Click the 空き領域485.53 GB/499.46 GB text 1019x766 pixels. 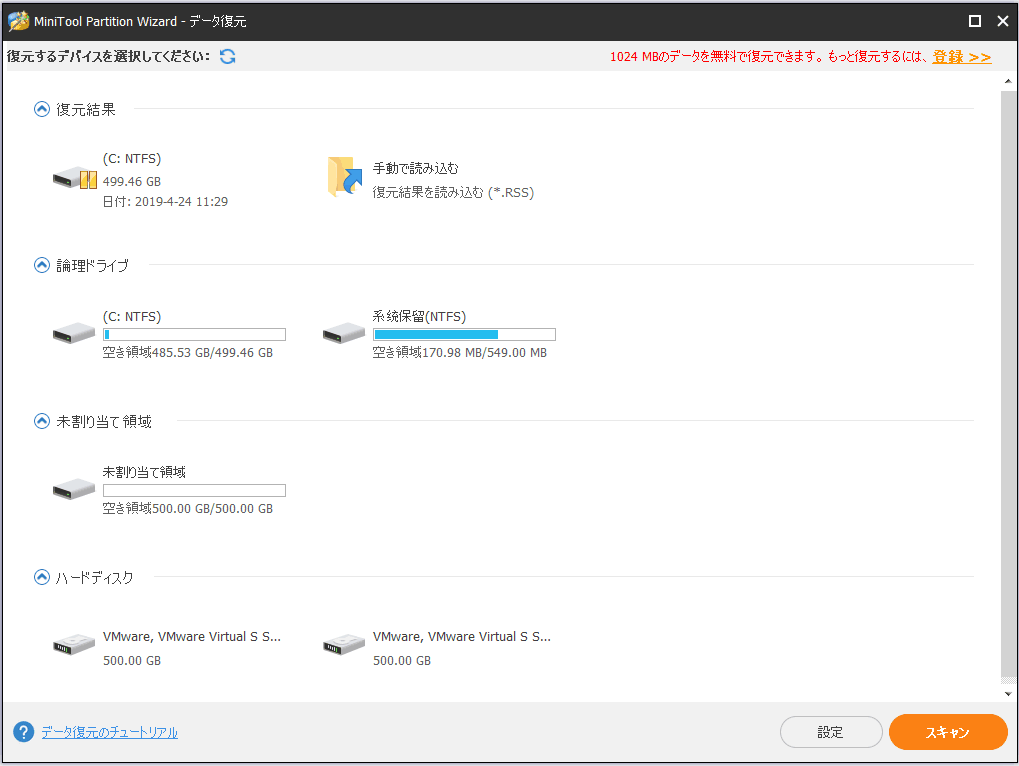188,353
